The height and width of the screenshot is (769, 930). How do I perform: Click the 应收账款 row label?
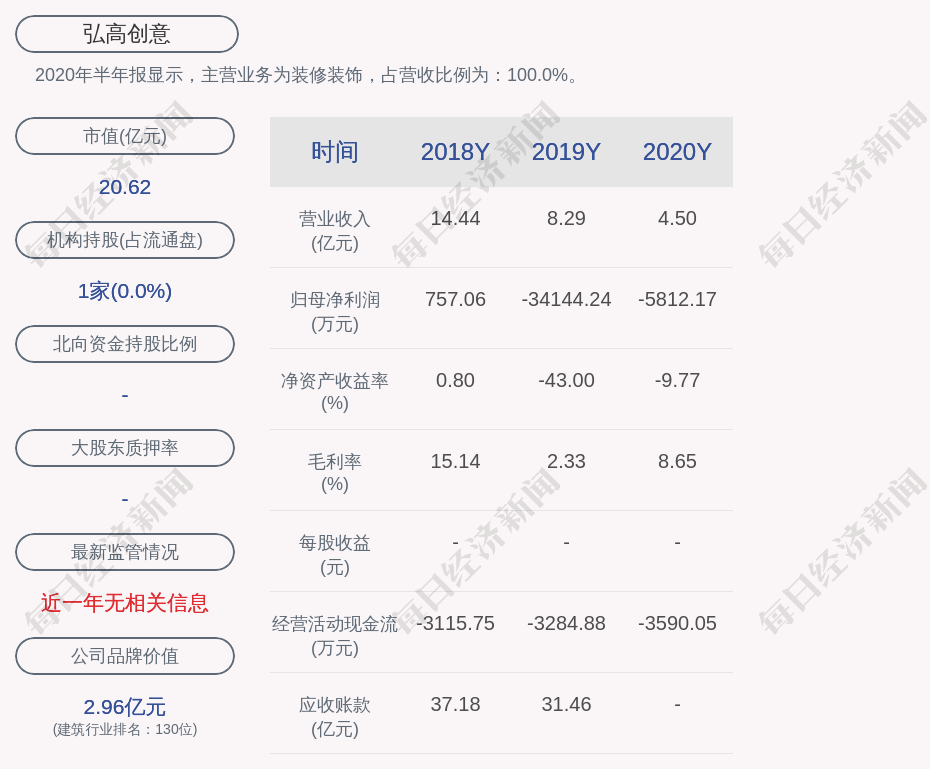point(335,716)
